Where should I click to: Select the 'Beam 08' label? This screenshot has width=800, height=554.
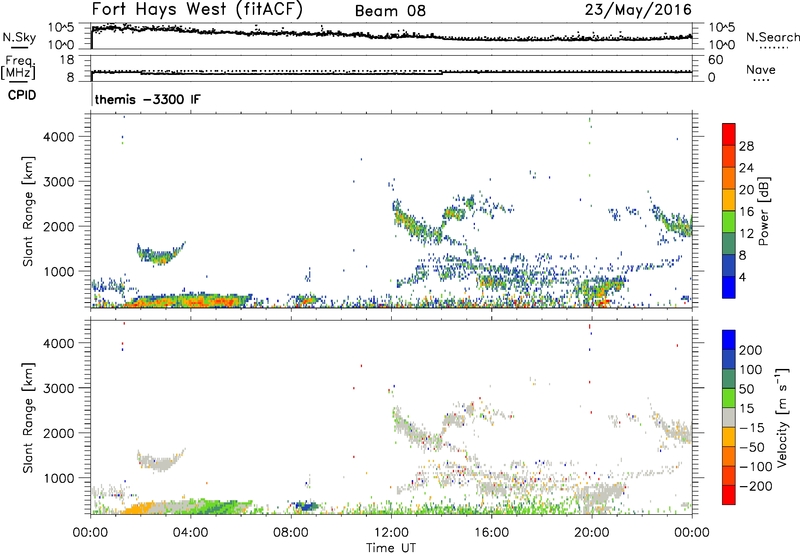click(x=390, y=11)
